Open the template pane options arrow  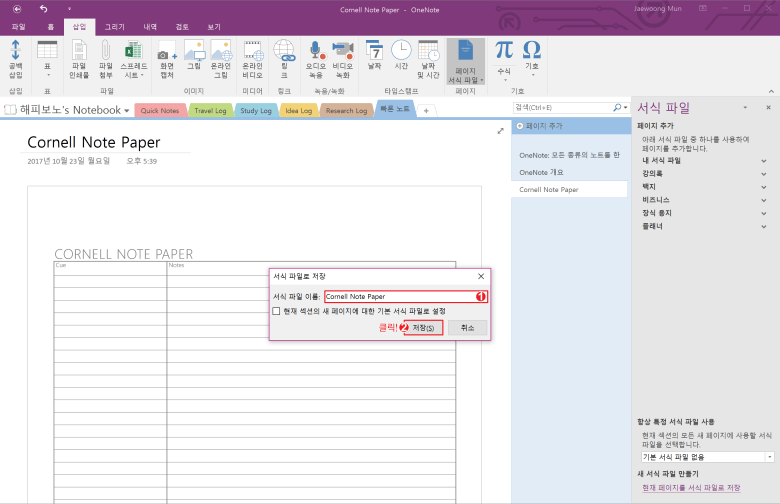(745, 107)
